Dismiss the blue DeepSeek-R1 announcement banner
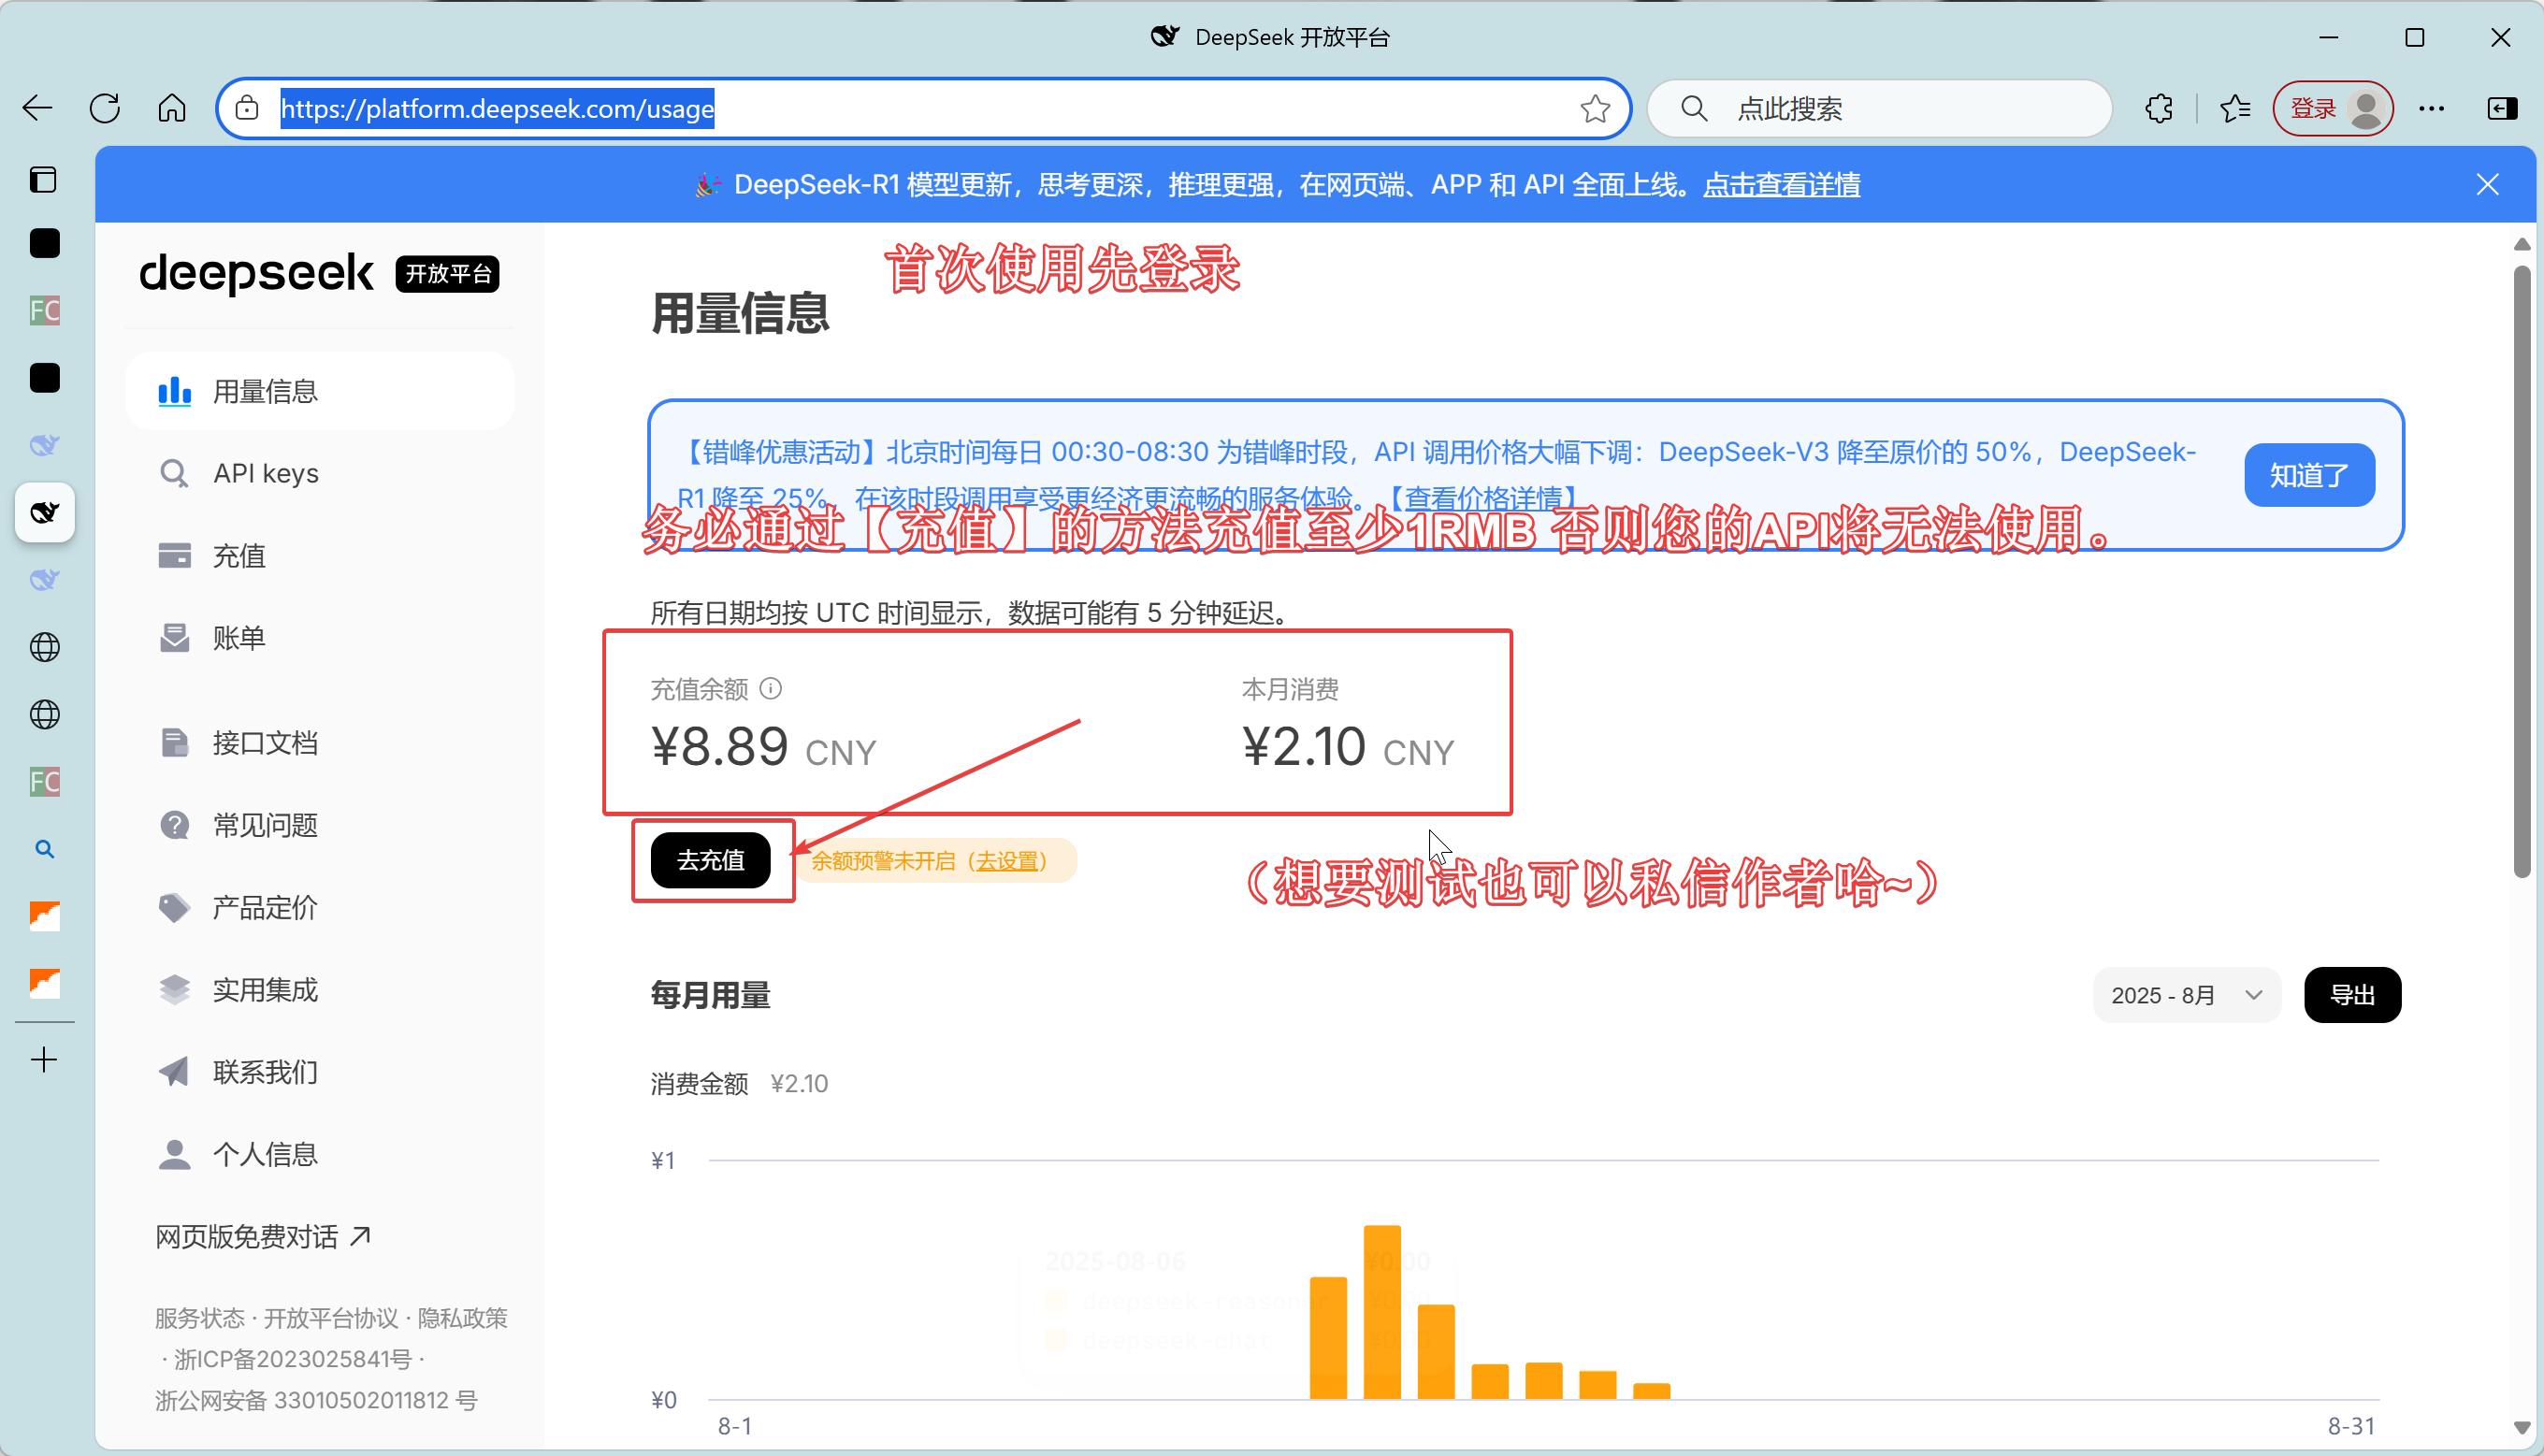Viewport: 2544px width, 1456px height. [2487, 185]
